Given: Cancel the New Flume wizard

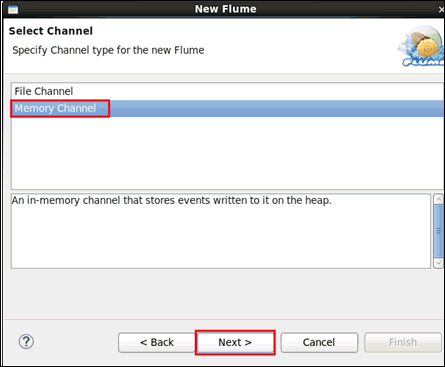Looking at the screenshot, I should click(x=319, y=342).
